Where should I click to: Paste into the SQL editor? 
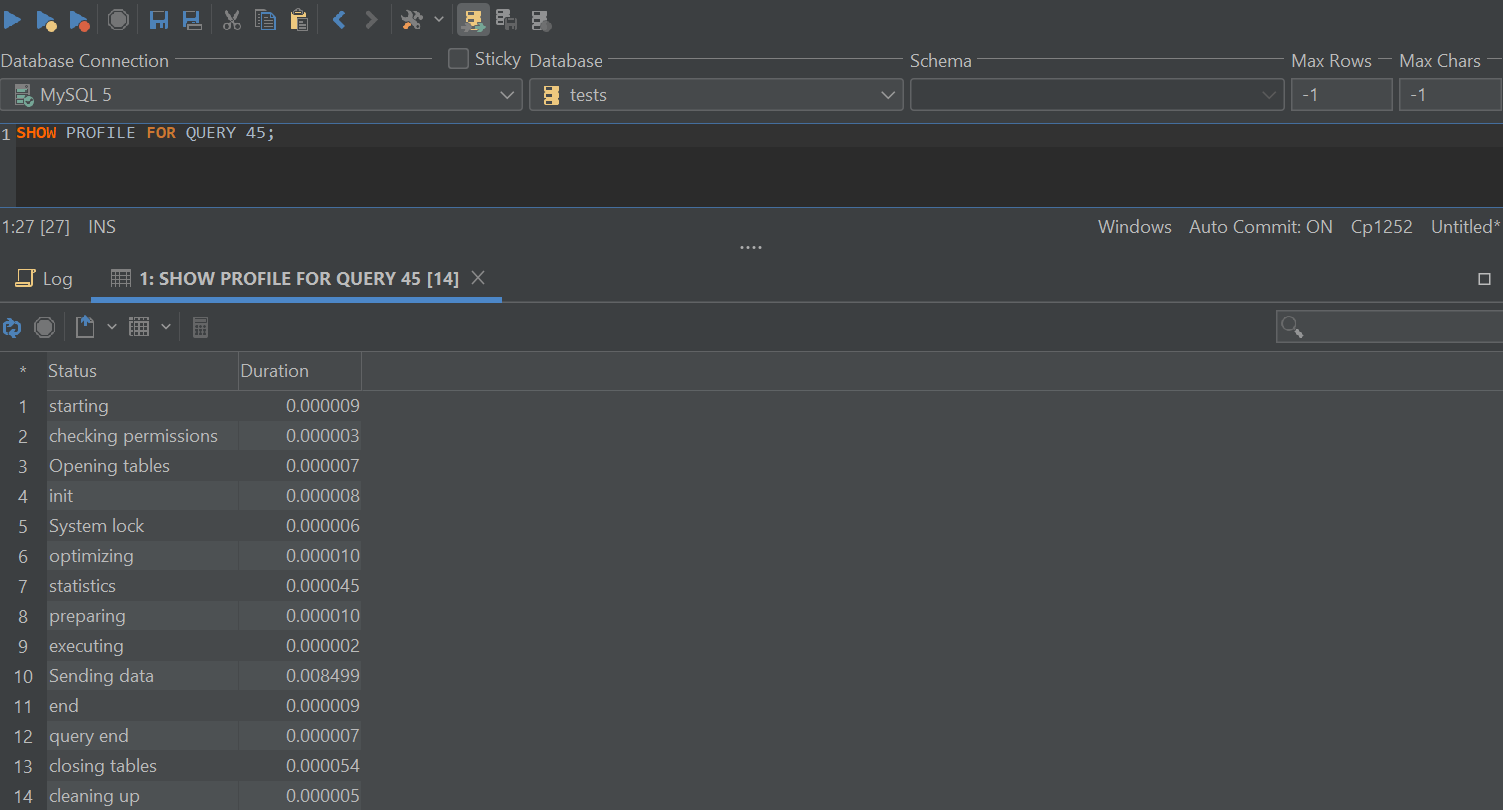click(x=298, y=19)
